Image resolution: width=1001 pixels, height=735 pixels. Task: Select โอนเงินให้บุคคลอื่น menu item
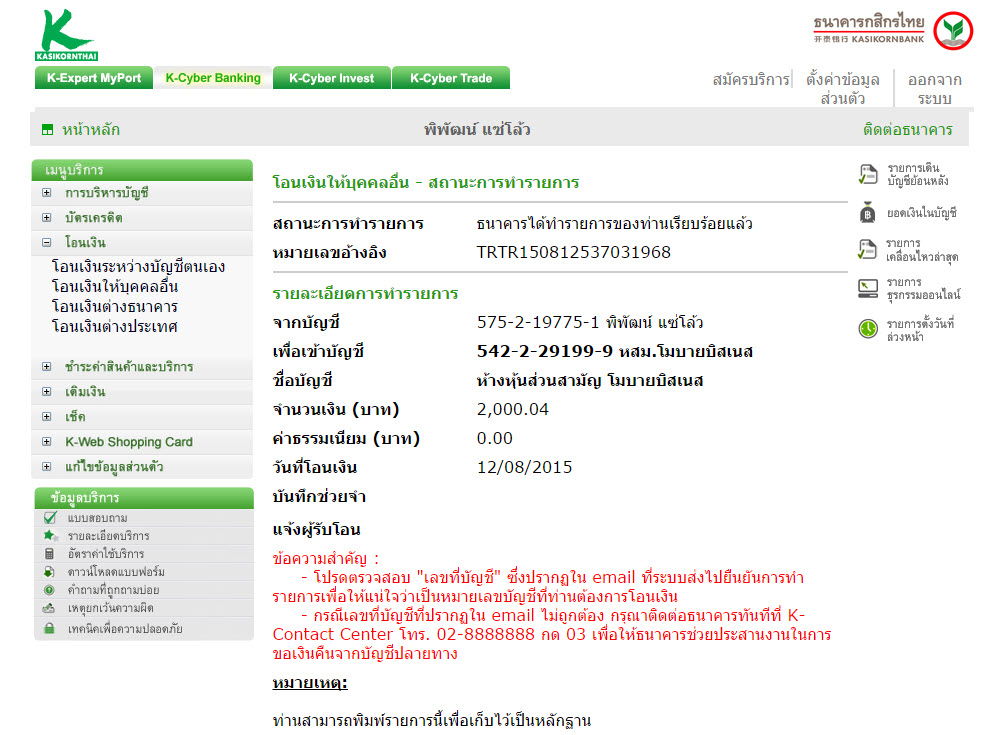[114, 286]
